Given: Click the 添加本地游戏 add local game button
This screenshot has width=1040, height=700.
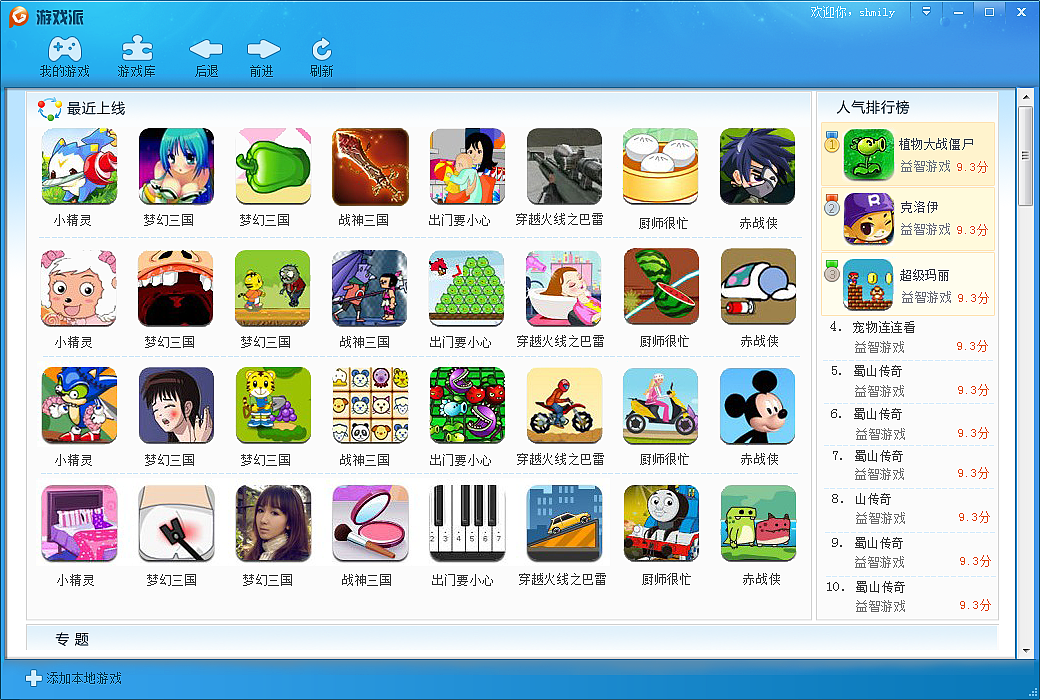Looking at the screenshot, I should [x=74, y=678].
